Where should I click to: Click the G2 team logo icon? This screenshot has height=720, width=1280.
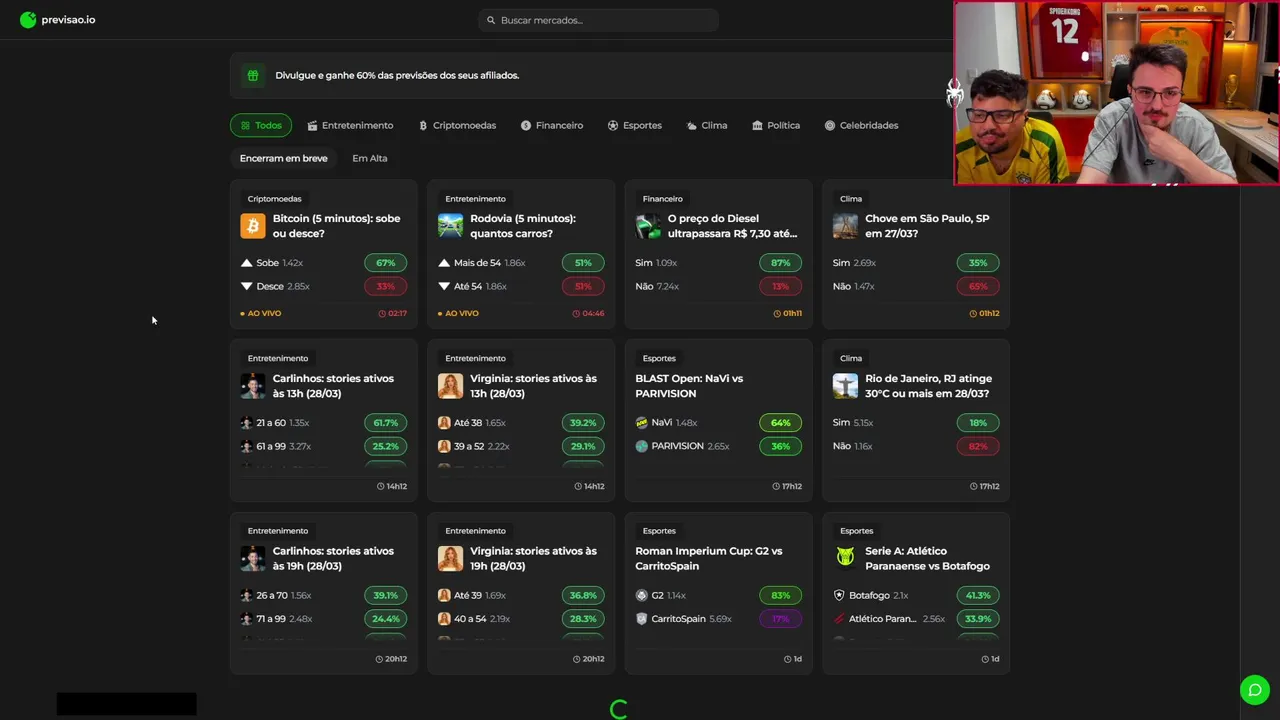[642, 595]
